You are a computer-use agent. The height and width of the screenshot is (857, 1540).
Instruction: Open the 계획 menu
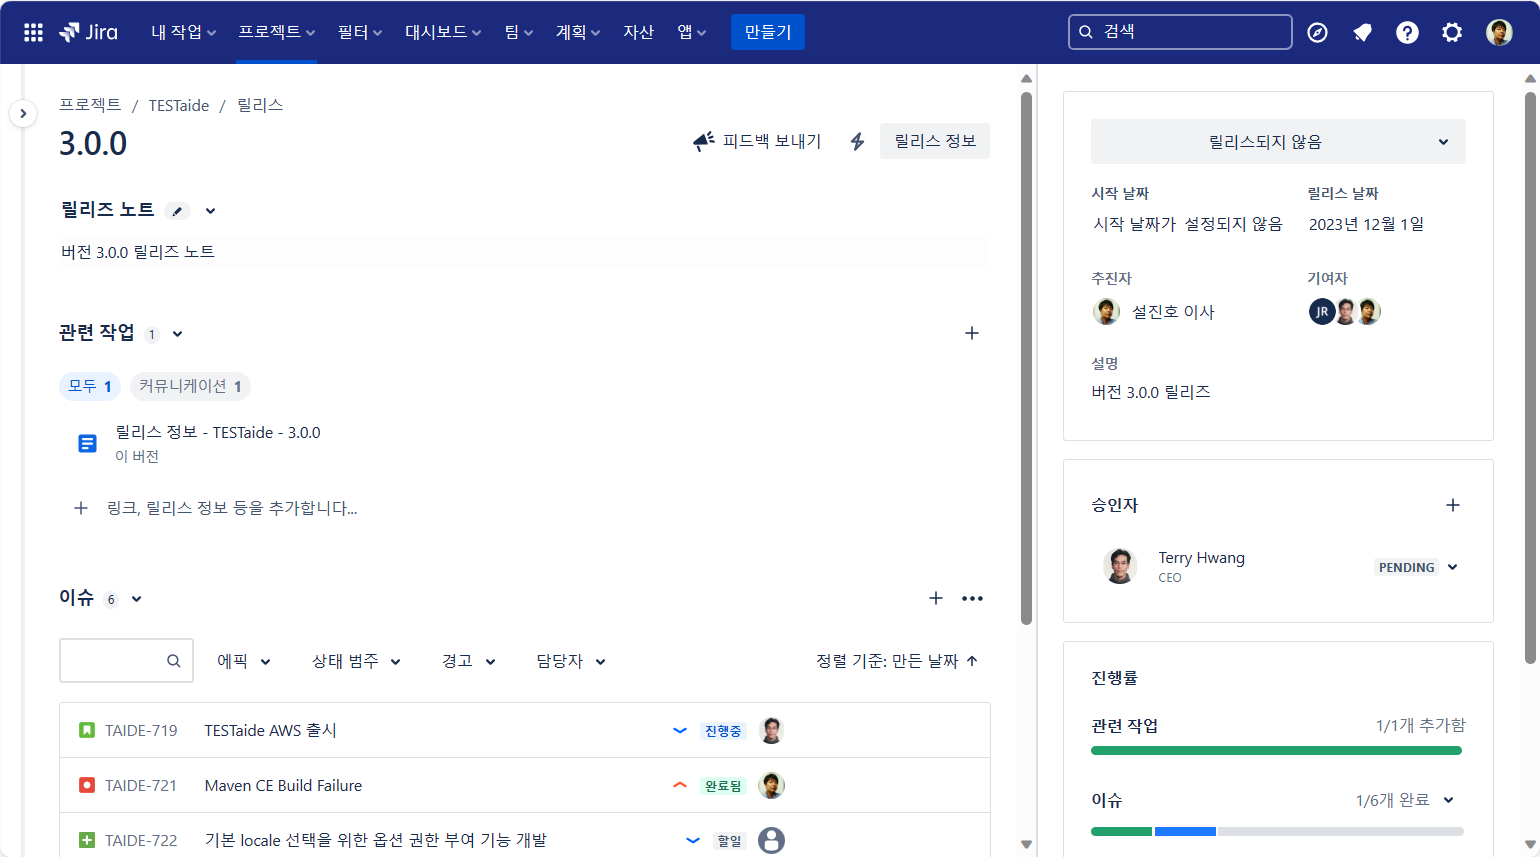[578, 32]
